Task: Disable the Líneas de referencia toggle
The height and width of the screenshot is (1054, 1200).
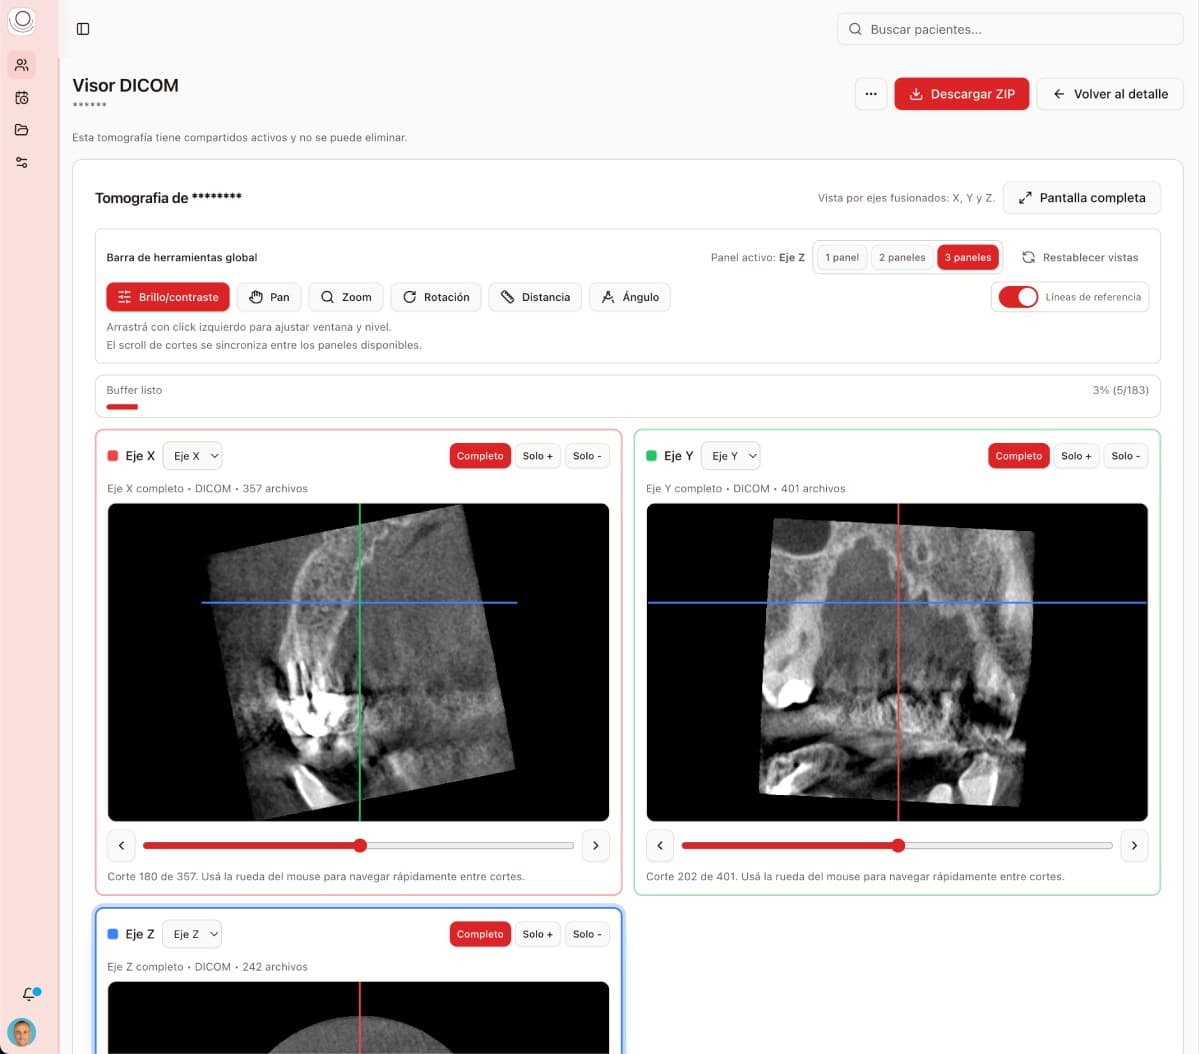Action: [x=1018, y=296]
